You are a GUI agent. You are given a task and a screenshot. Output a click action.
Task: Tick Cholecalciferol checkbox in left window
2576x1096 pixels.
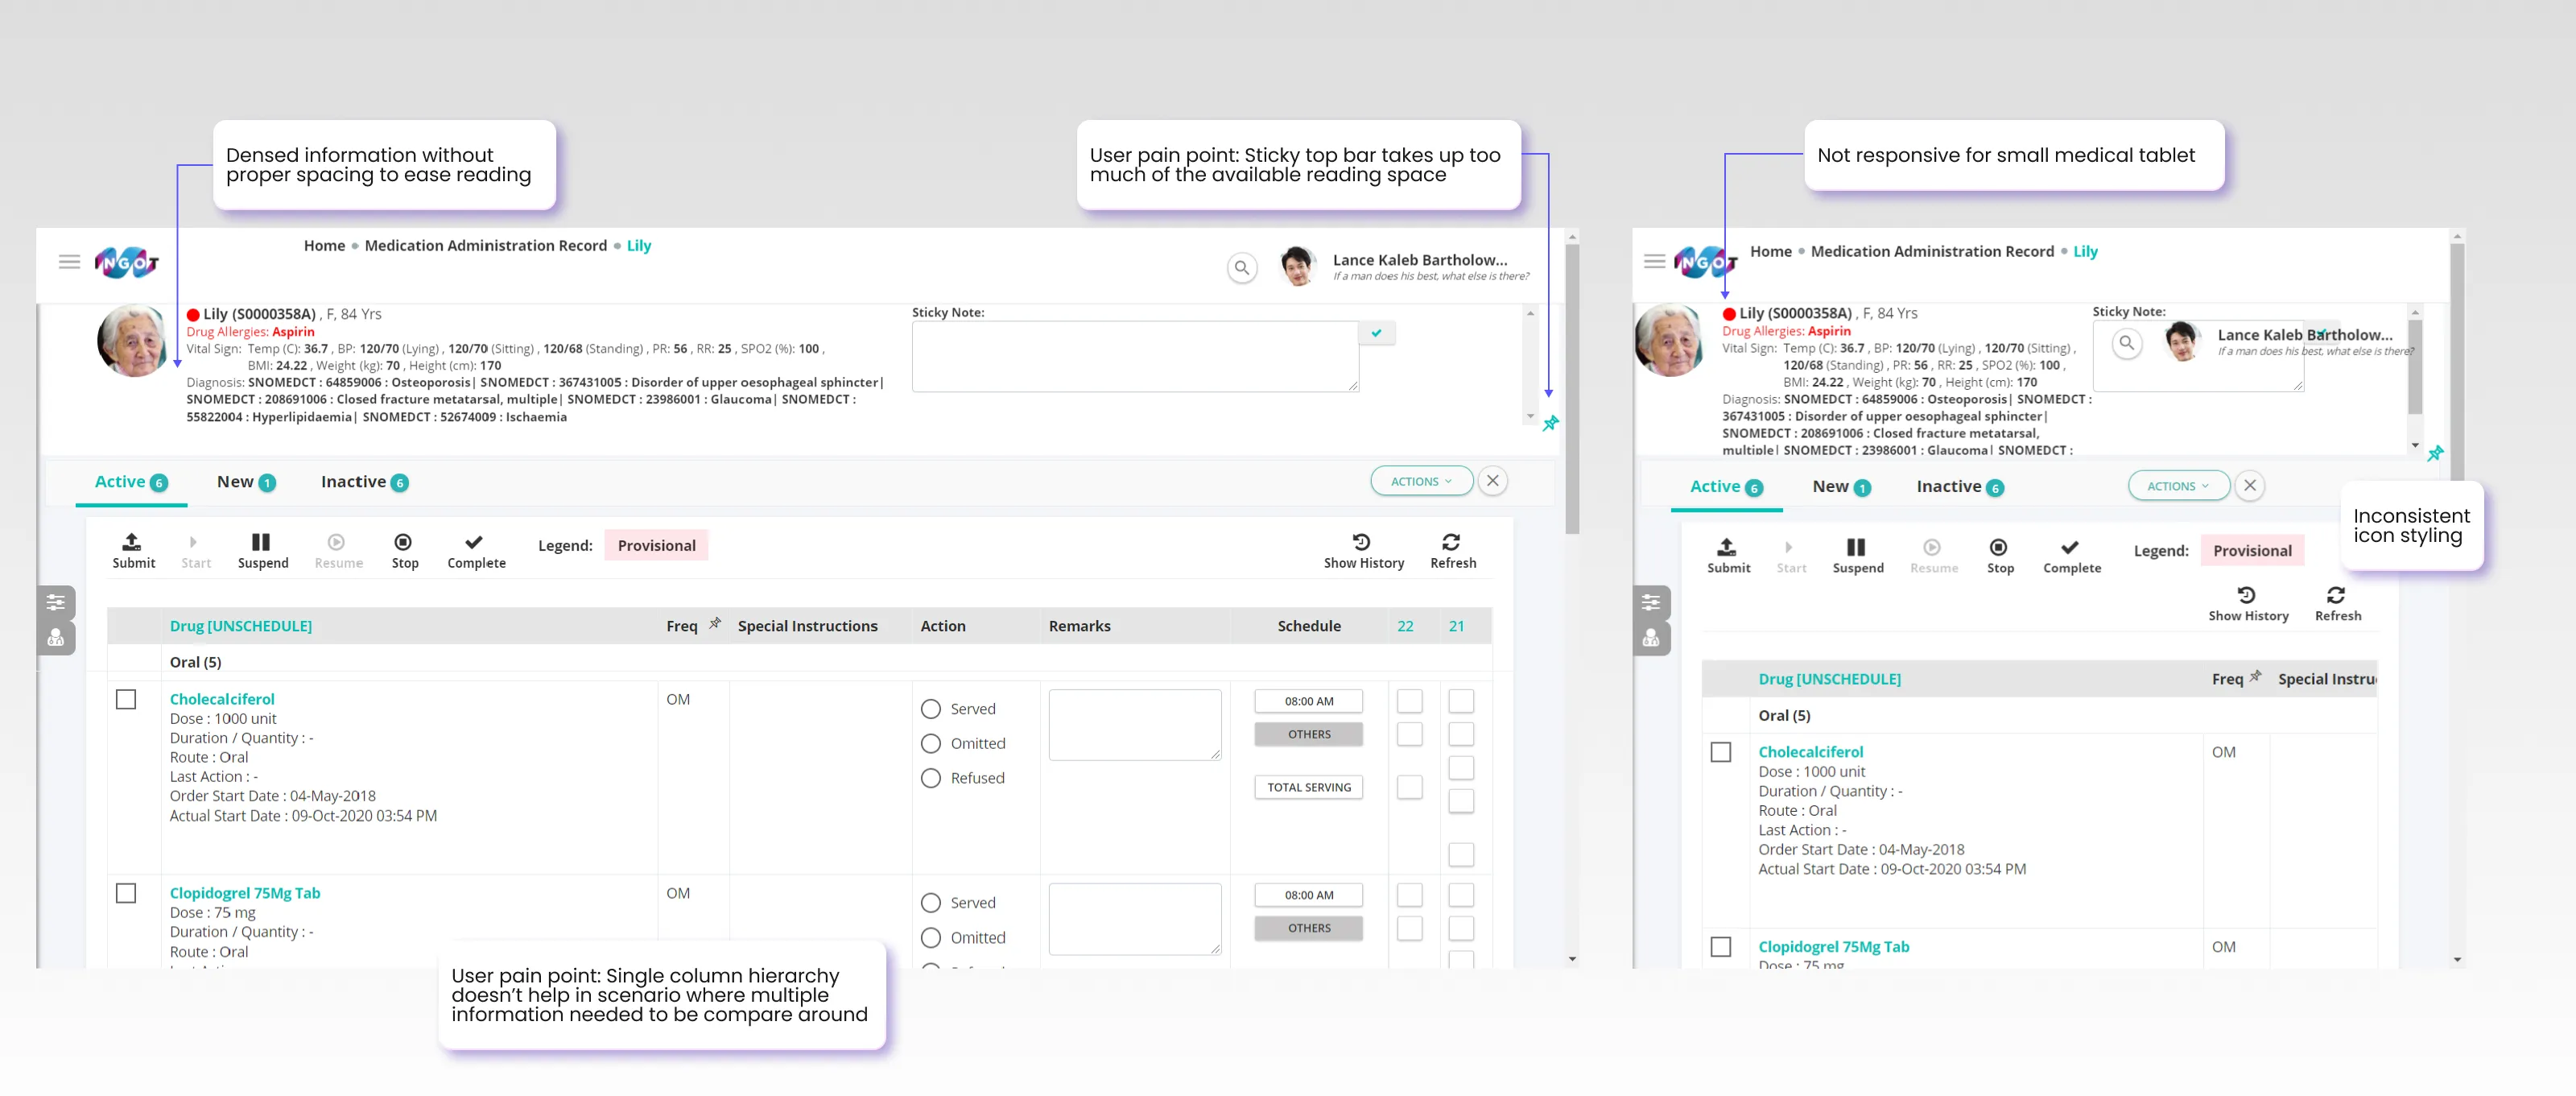pyautogui.click(x=126, y=699)
